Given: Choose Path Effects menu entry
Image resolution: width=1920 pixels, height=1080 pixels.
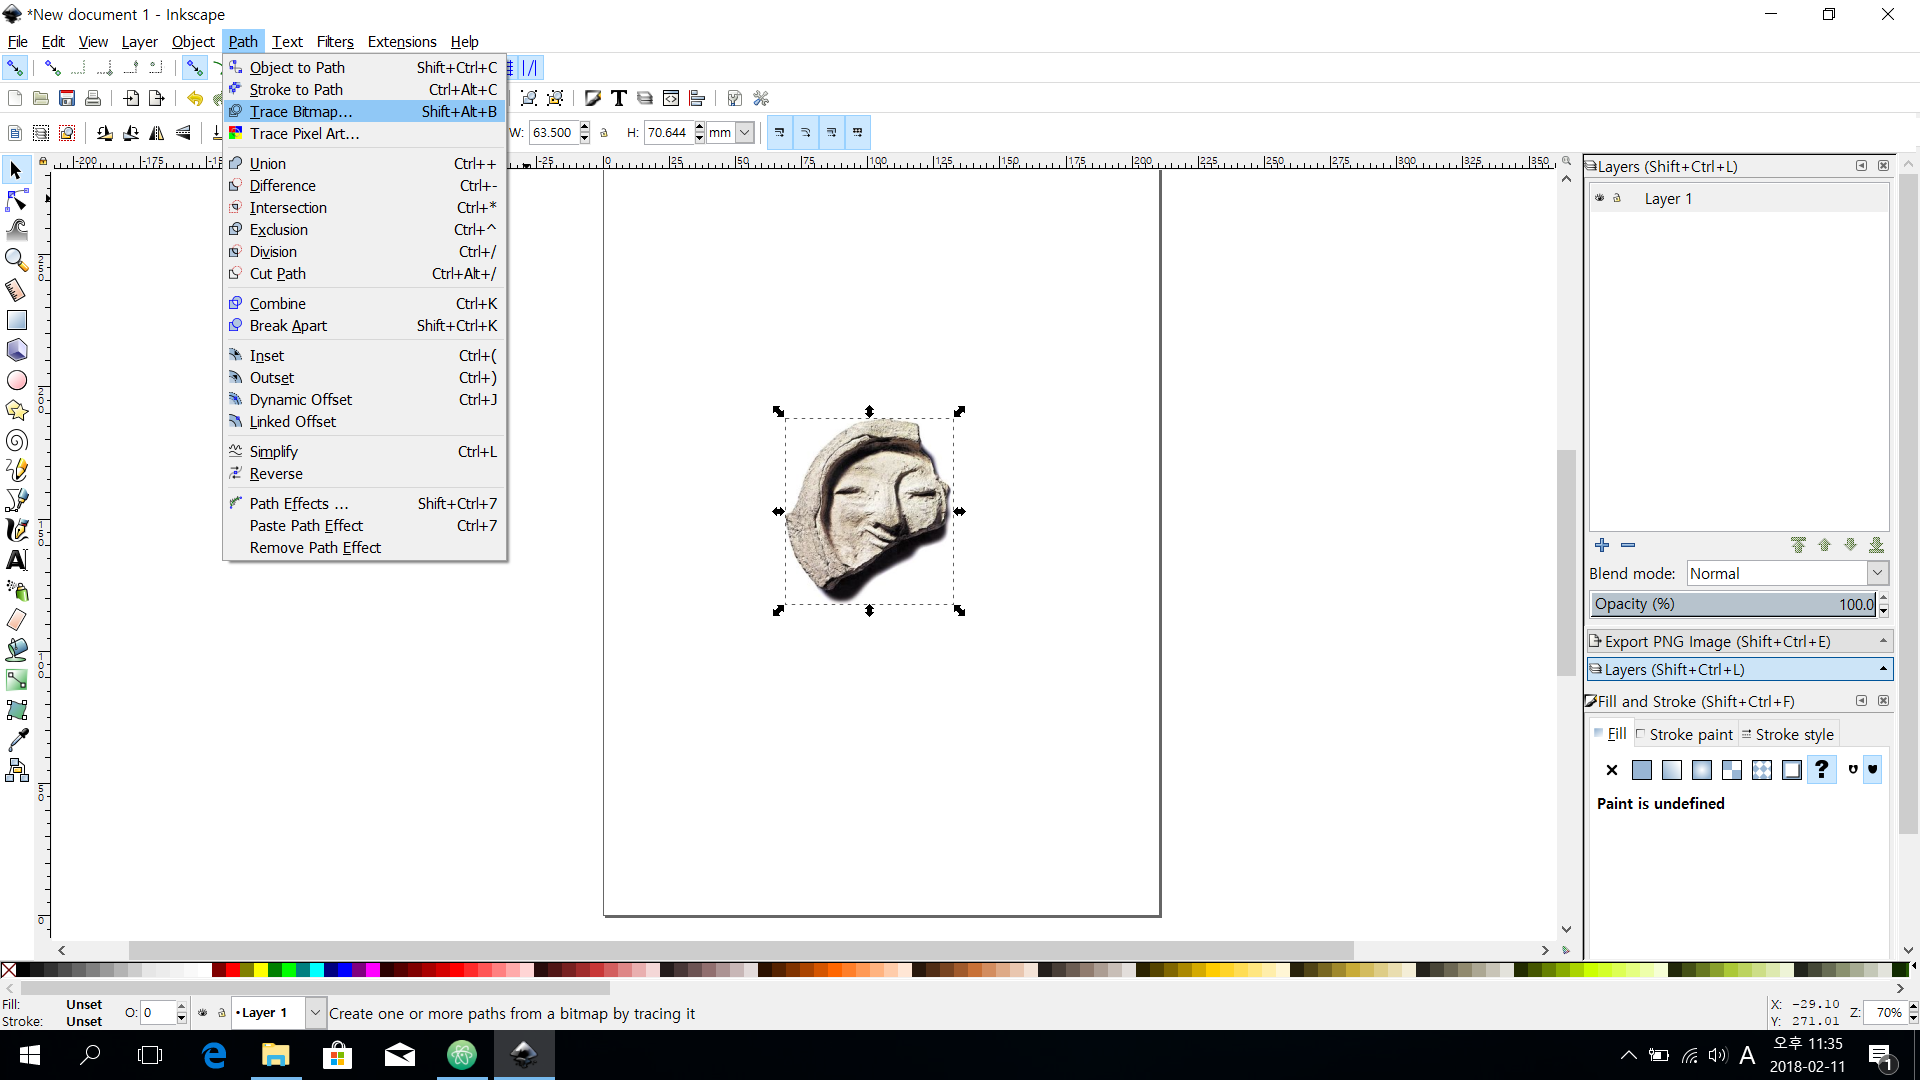Looking at the screenshot, I should tap(366, 503).
